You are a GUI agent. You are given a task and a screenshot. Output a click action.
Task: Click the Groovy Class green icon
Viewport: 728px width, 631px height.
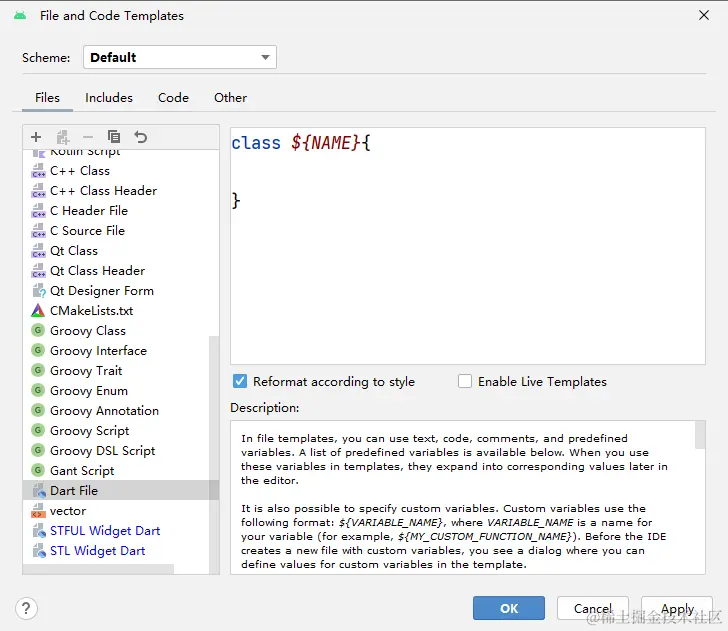[x=38, y=330]
